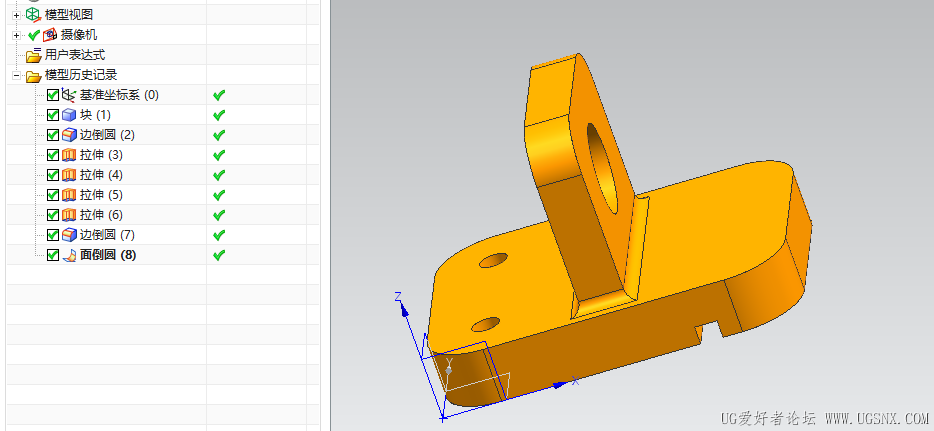Viewport: 934px width, 431px height.
Task: Click the 模型历史记录 folder icon
Action: 33,76
